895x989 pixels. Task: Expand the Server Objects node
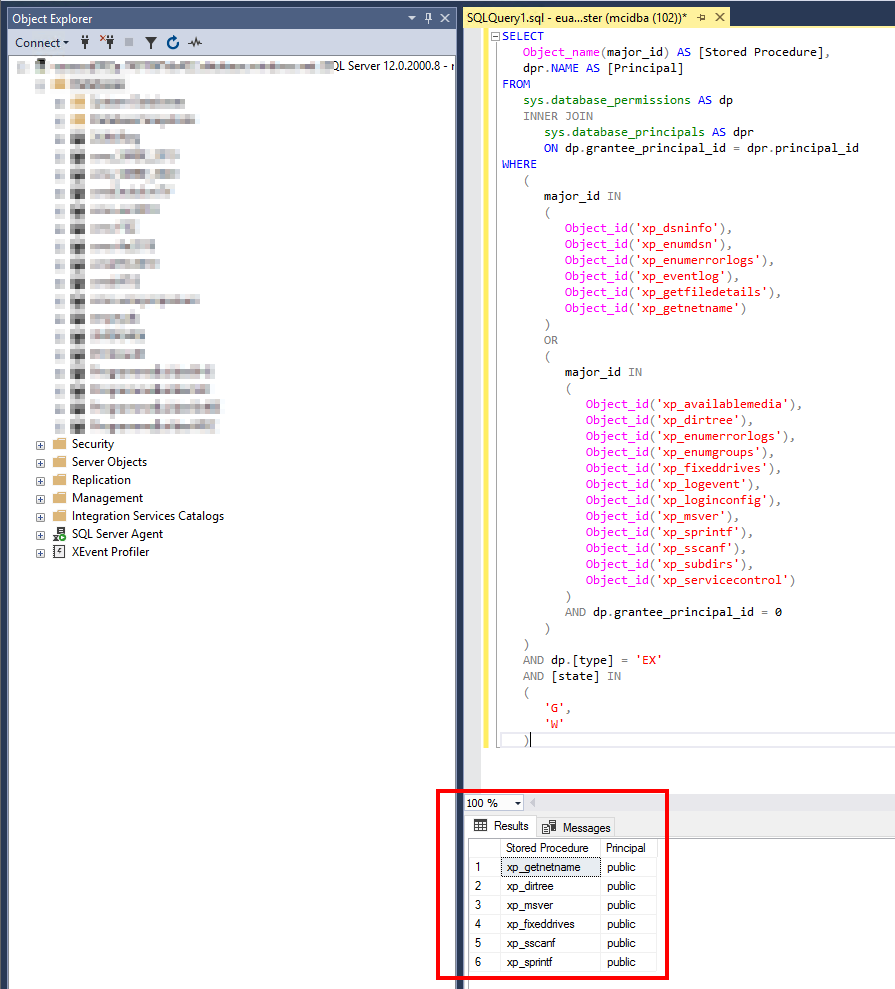tap(40, 463)
